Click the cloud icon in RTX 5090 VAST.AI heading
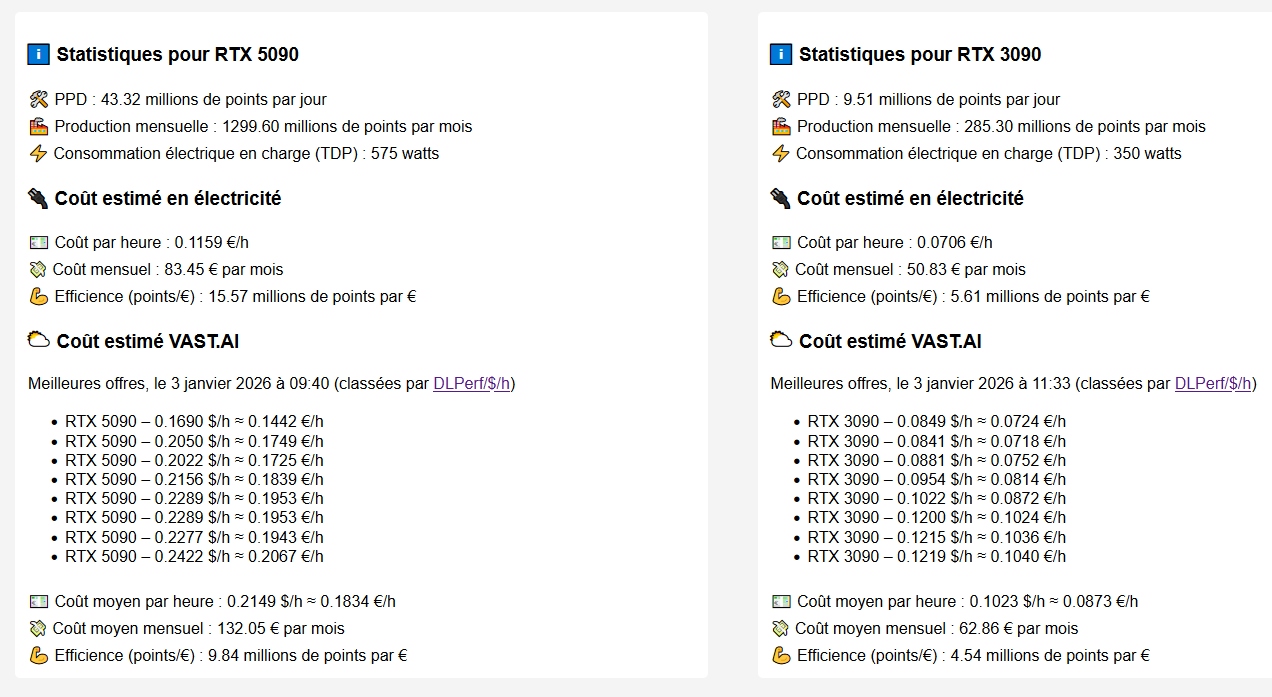The height and width of the screenshot is (697, 1272). click(39, 341)
